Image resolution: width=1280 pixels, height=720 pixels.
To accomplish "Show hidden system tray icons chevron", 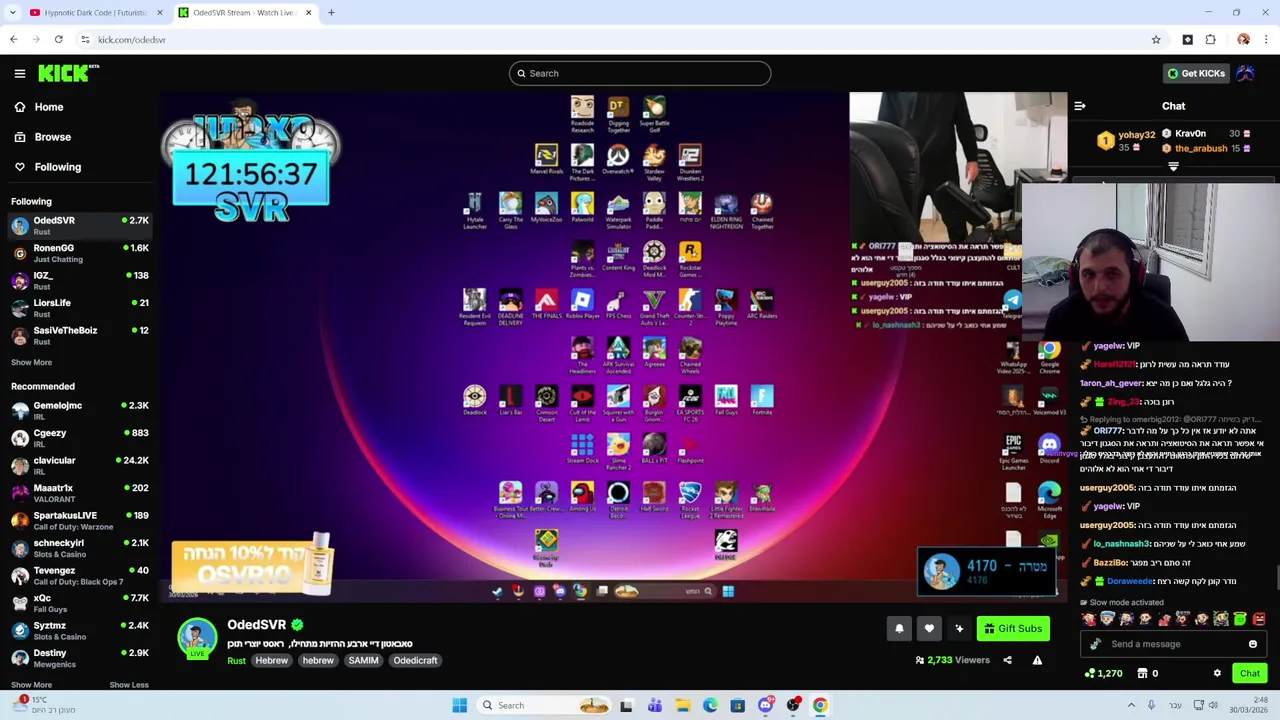I will point(1131,705).
